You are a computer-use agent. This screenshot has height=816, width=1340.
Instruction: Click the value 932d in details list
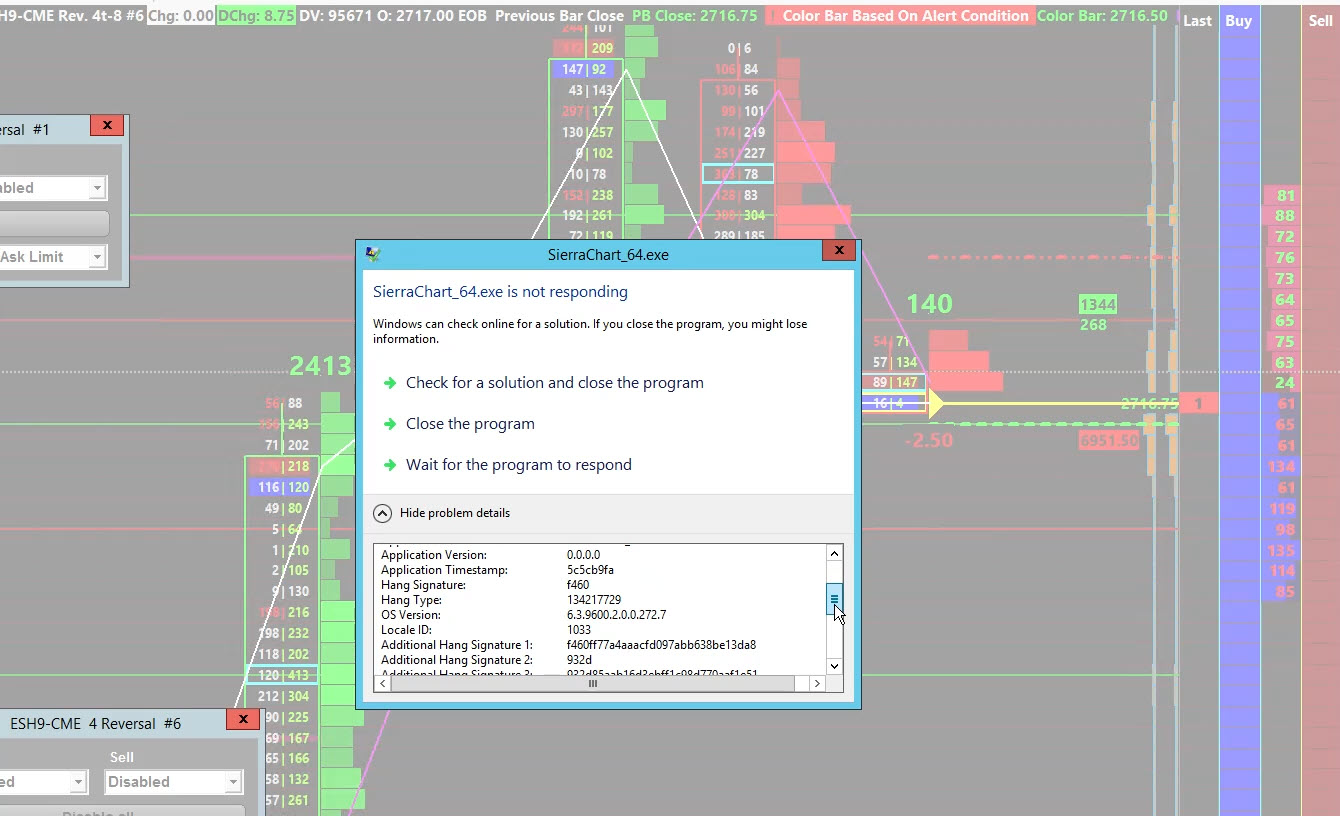click(x=579, y=660)
